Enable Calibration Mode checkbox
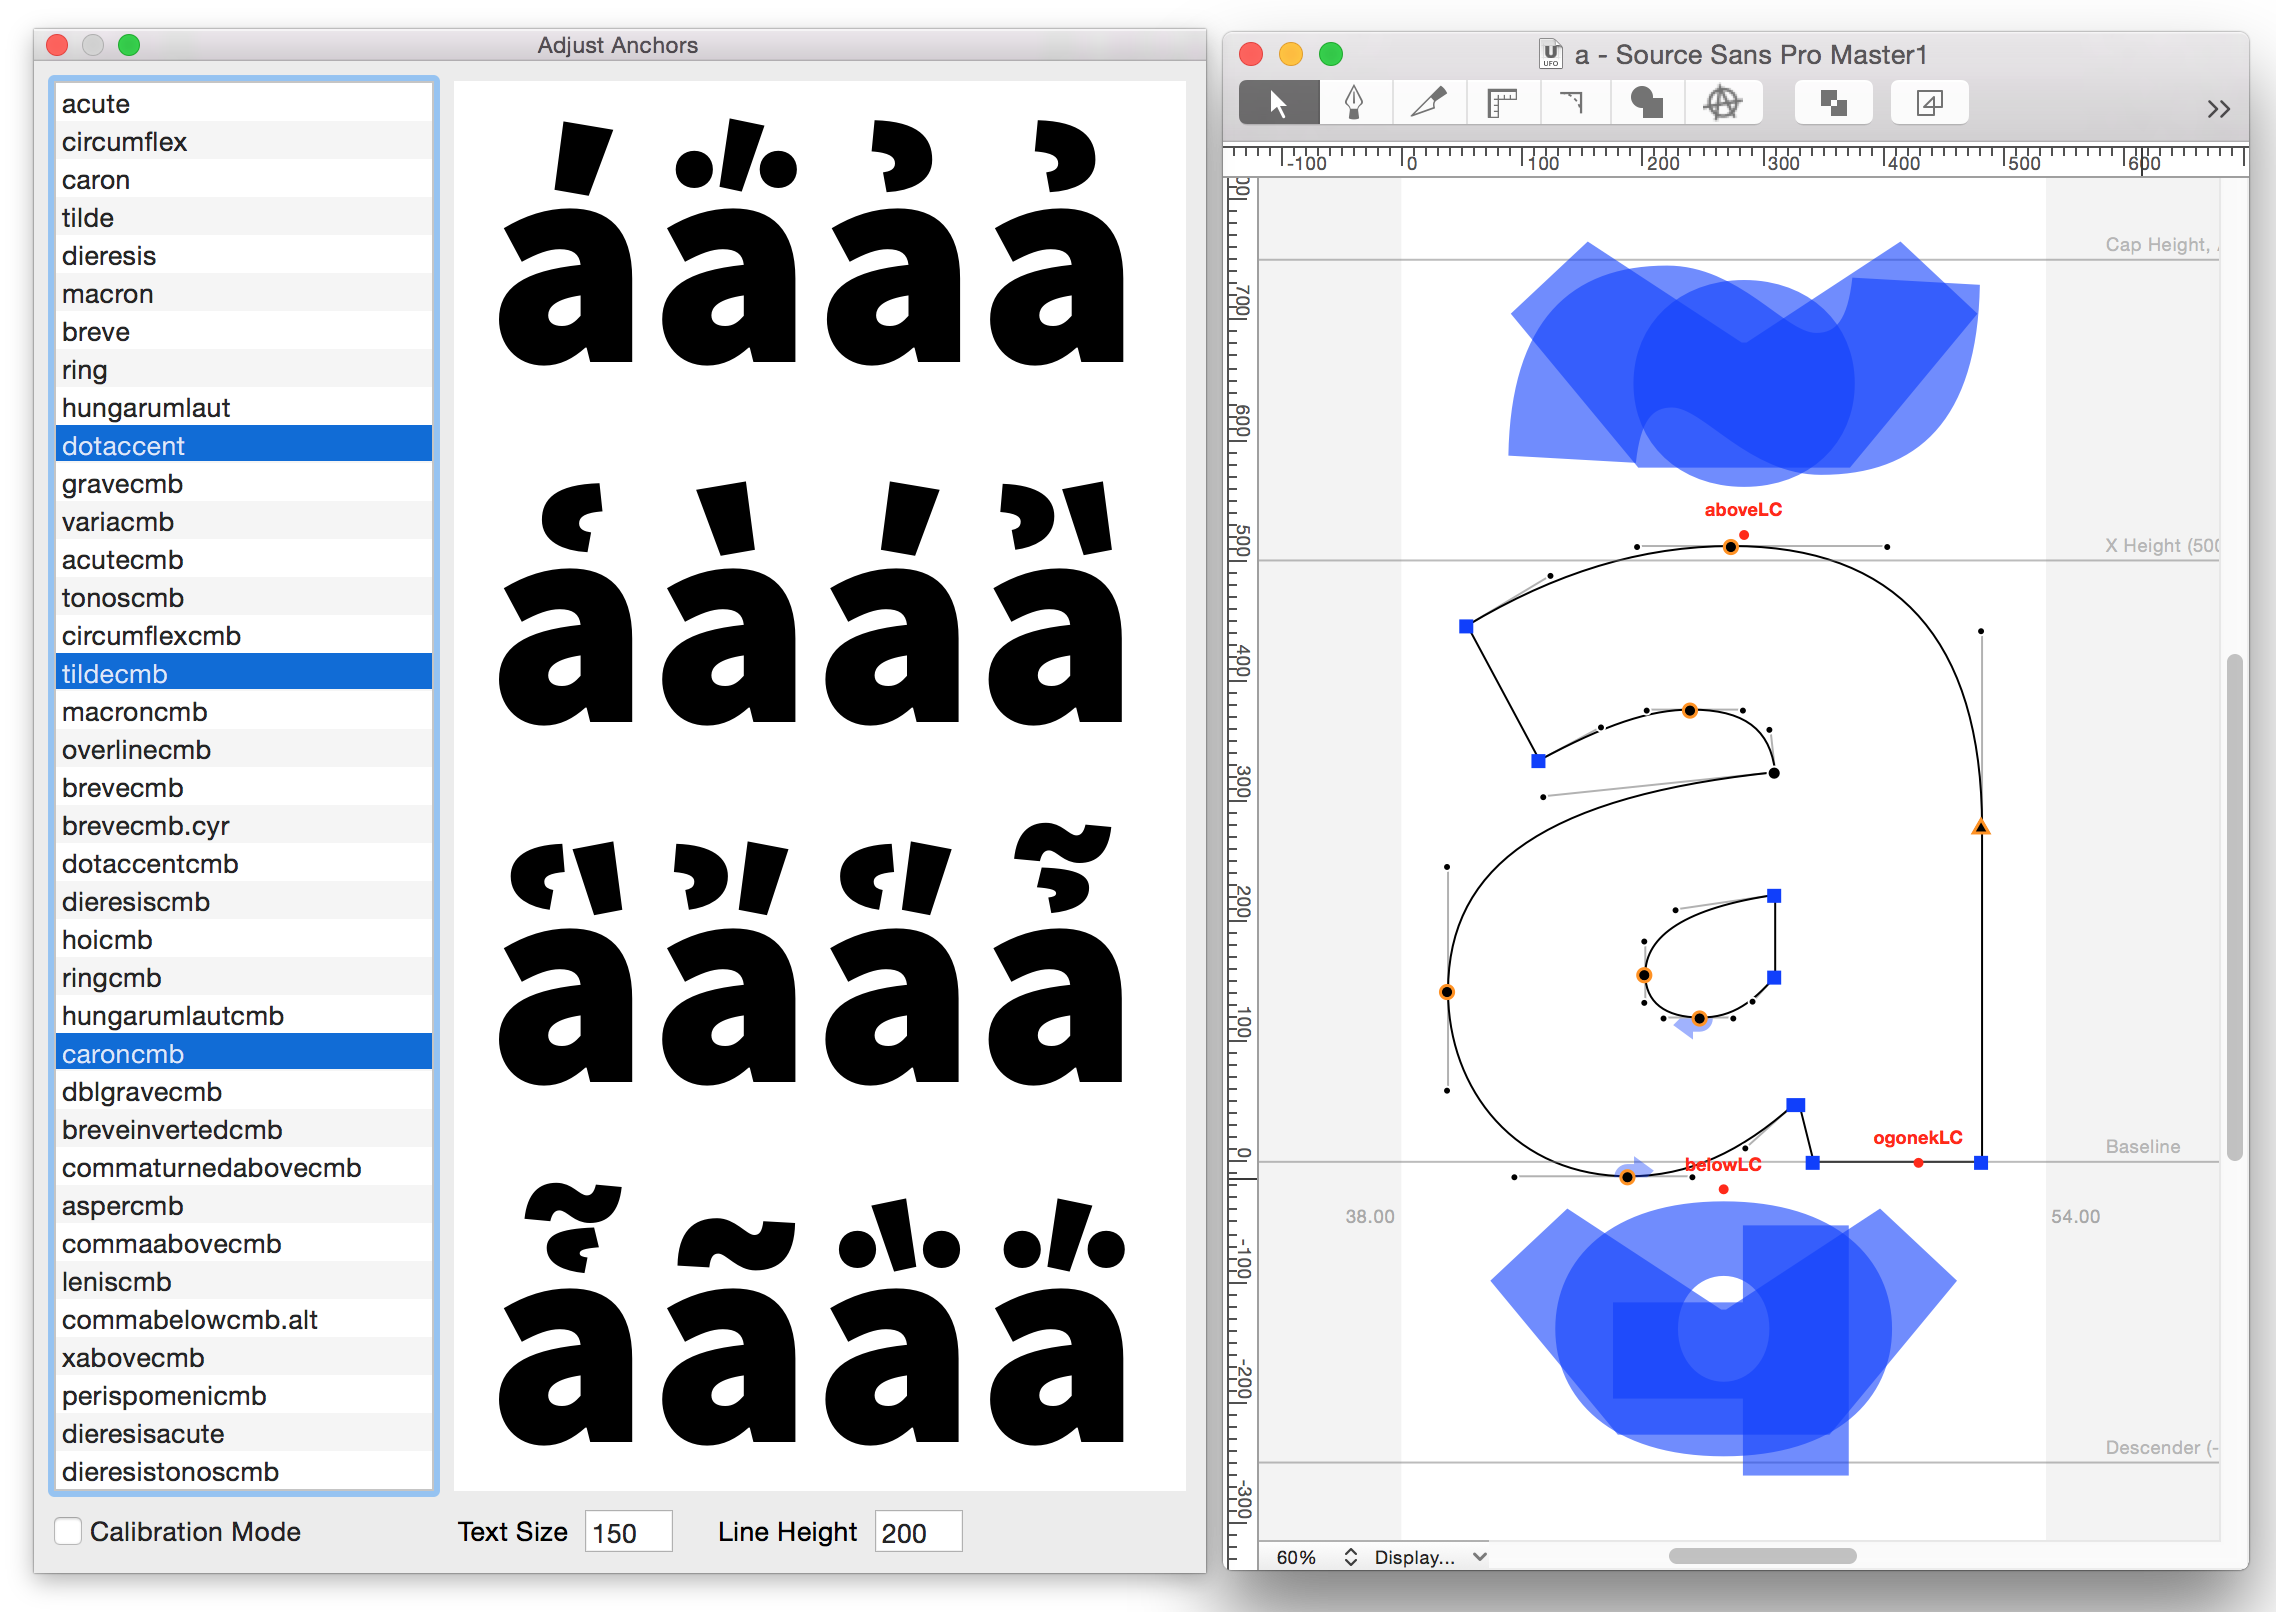Viewport: 2276px width, 1612px height. click(x=68, y=1531)
